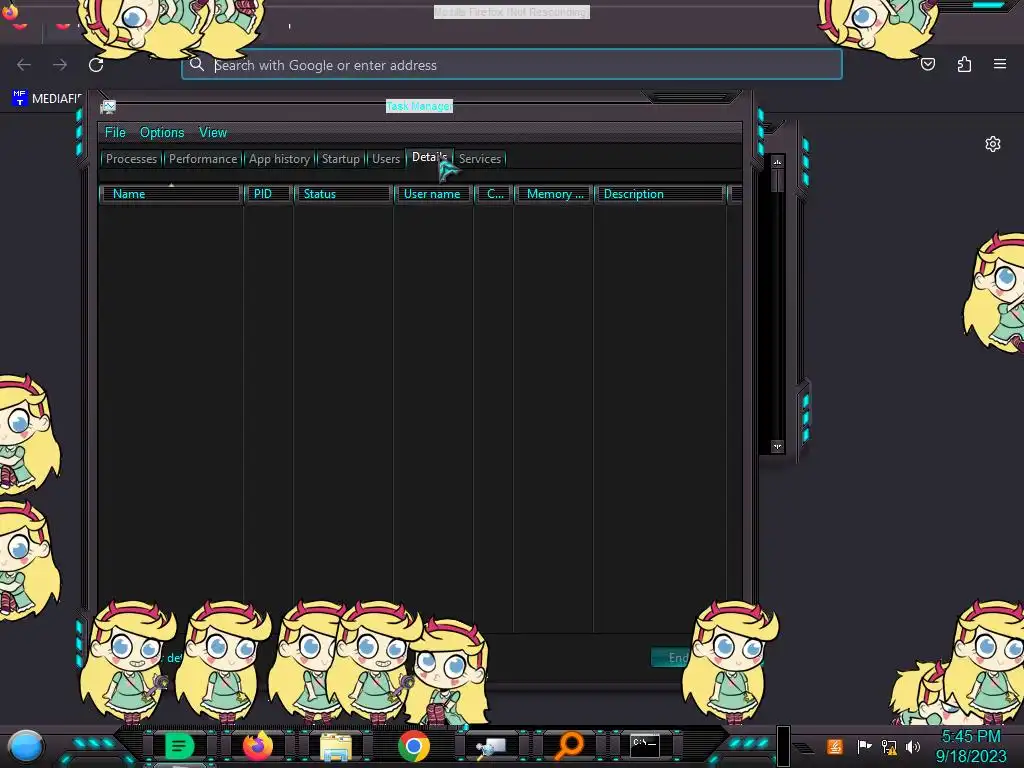
Task: Open Firefox from the taskbar
Action: (257, 746)
